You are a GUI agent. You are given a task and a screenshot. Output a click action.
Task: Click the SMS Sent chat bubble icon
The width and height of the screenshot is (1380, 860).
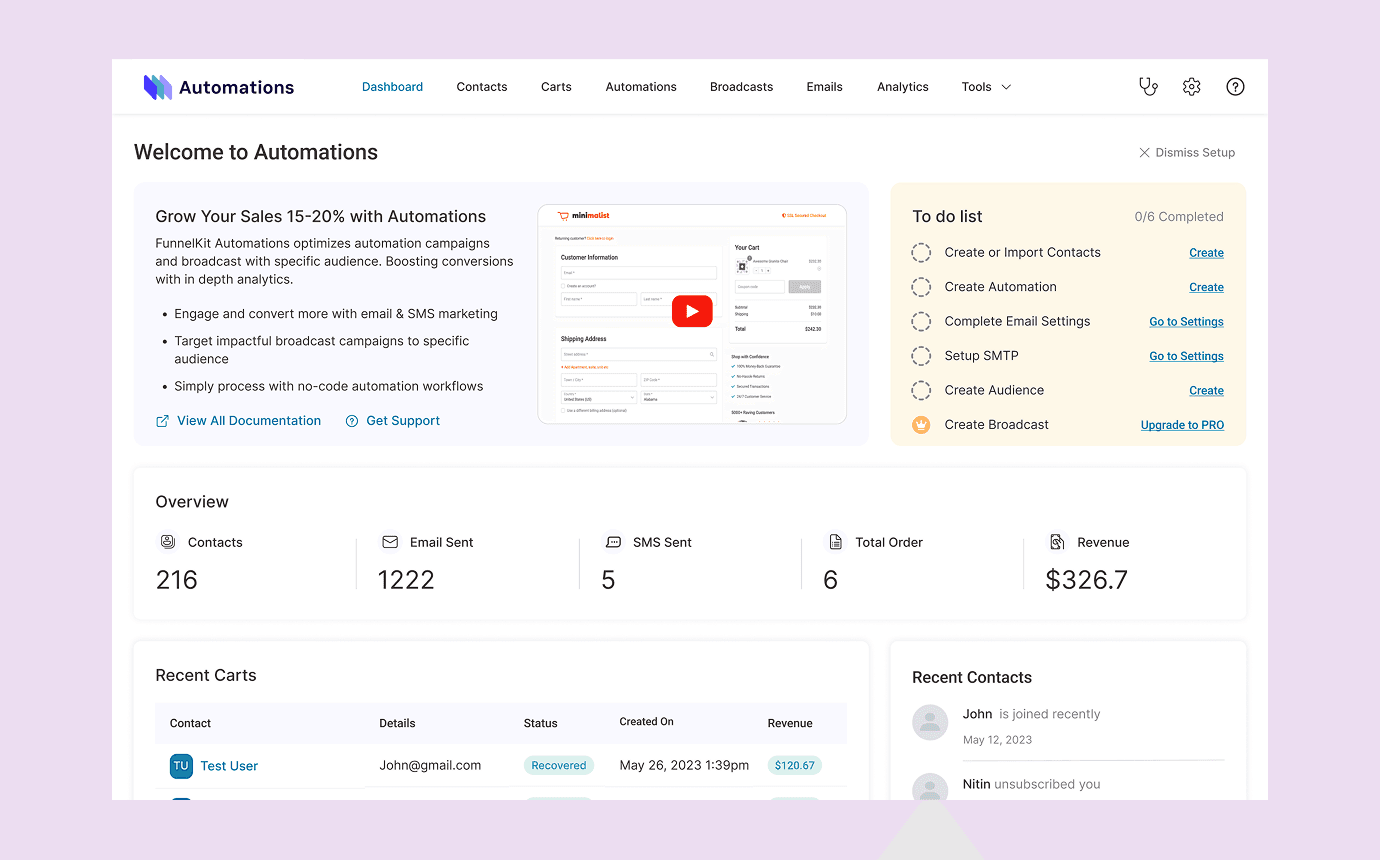pos(613,542)
